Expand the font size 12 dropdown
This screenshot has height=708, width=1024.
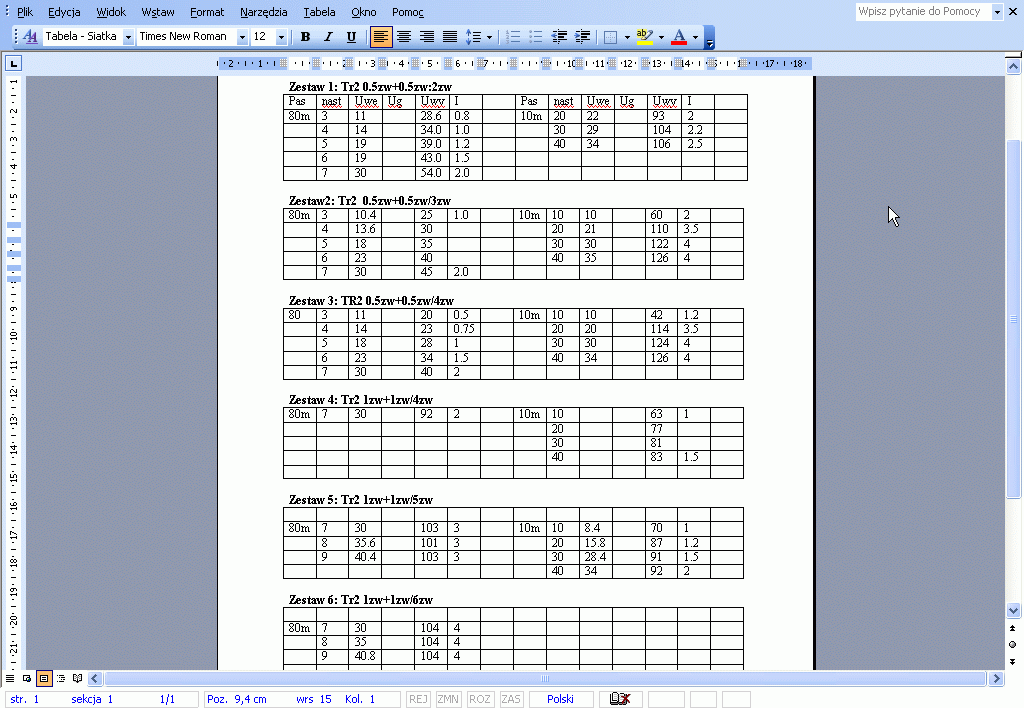281,37
